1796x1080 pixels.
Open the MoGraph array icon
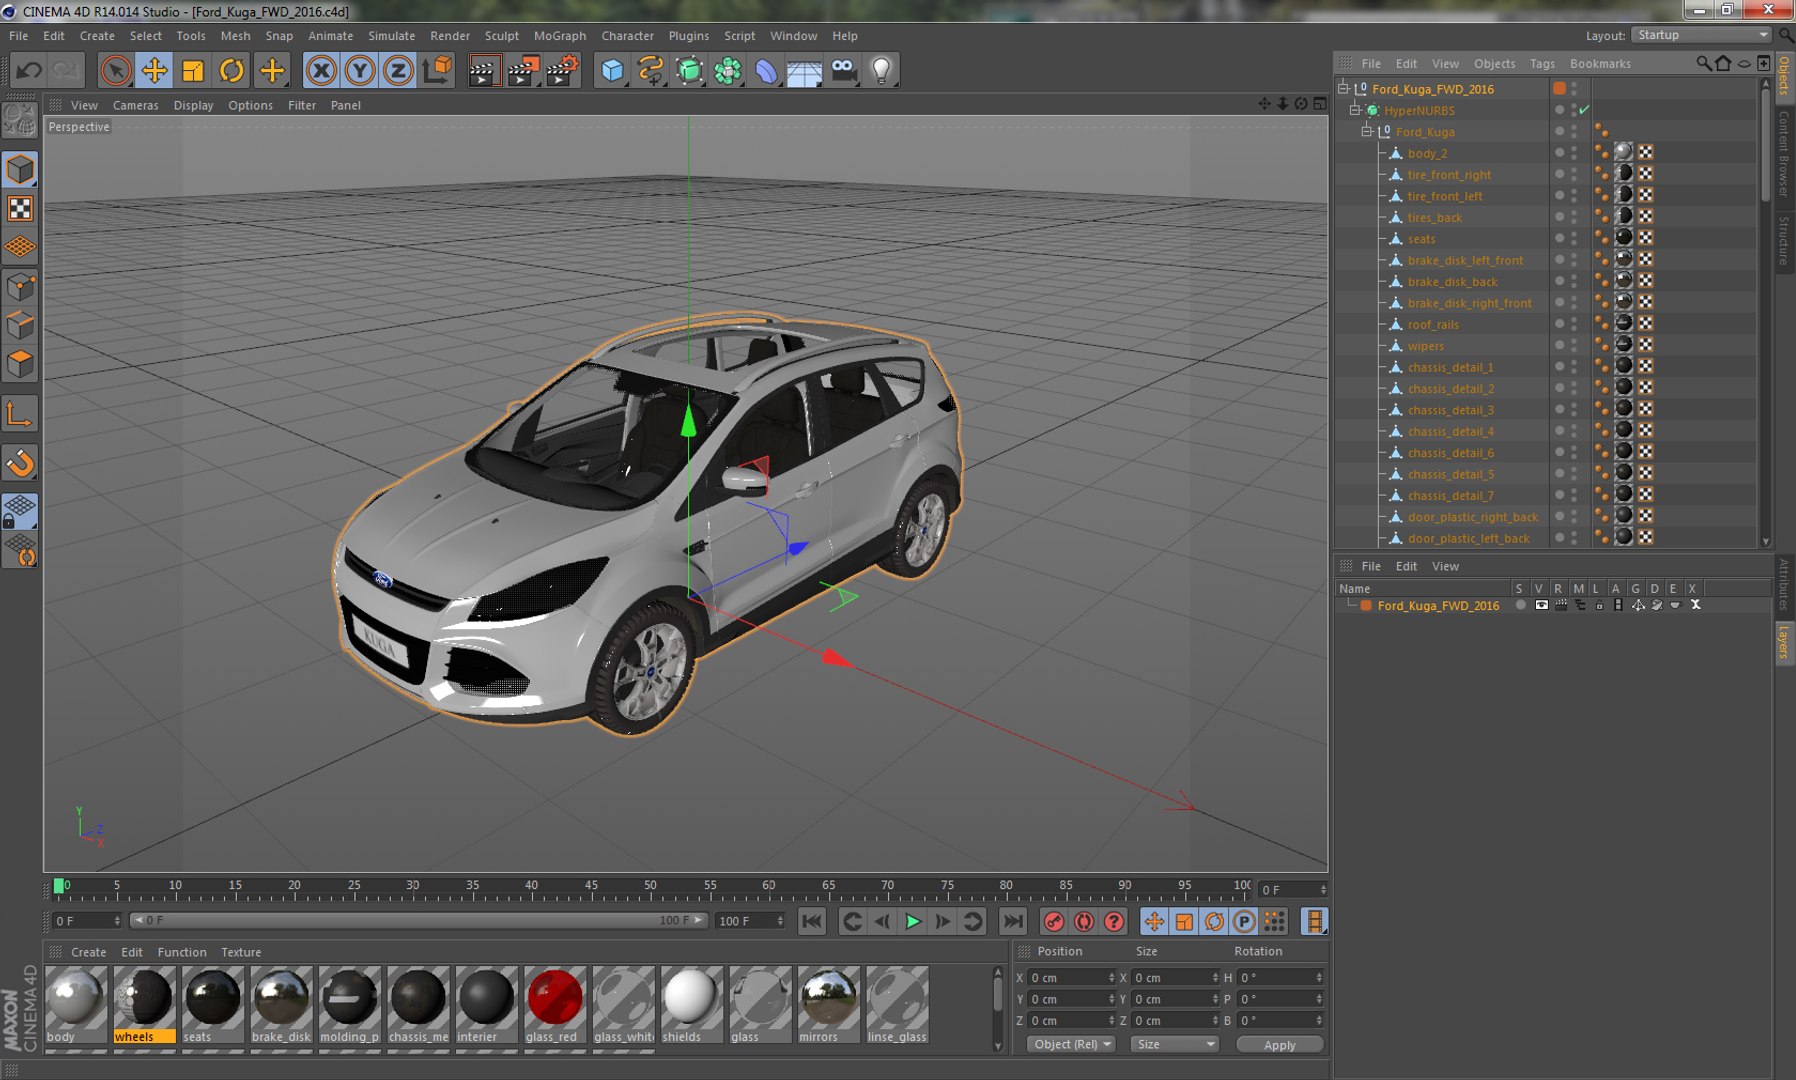click(x=728, y=70)
